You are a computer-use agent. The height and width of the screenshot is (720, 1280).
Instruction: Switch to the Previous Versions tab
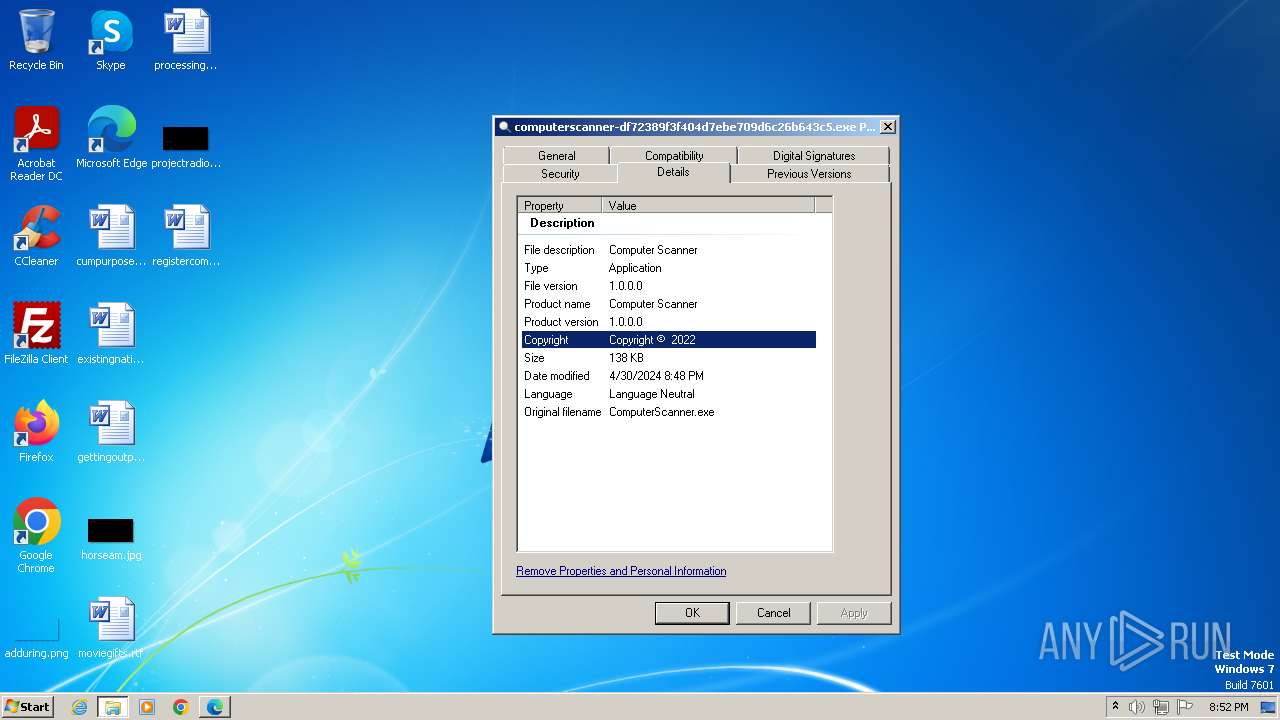click(x=809, y=173)
